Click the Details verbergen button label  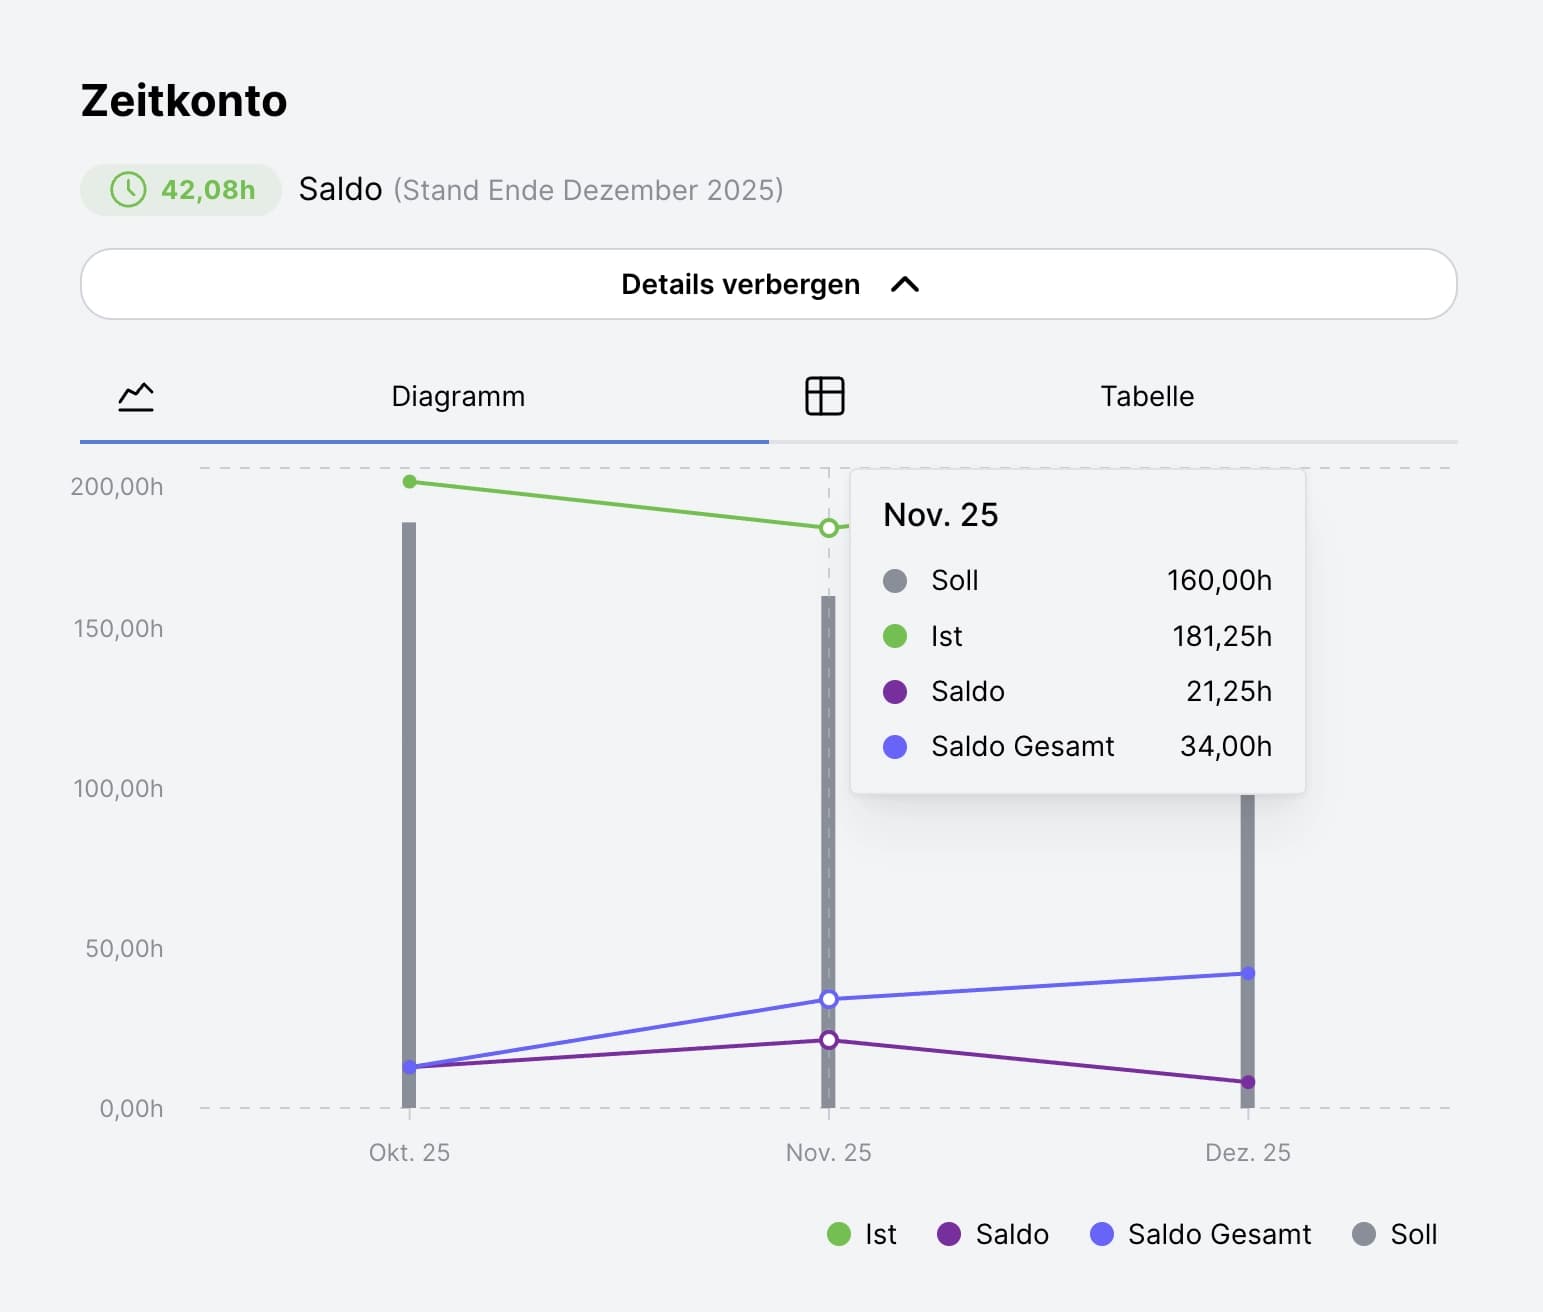tap(740, 285)
